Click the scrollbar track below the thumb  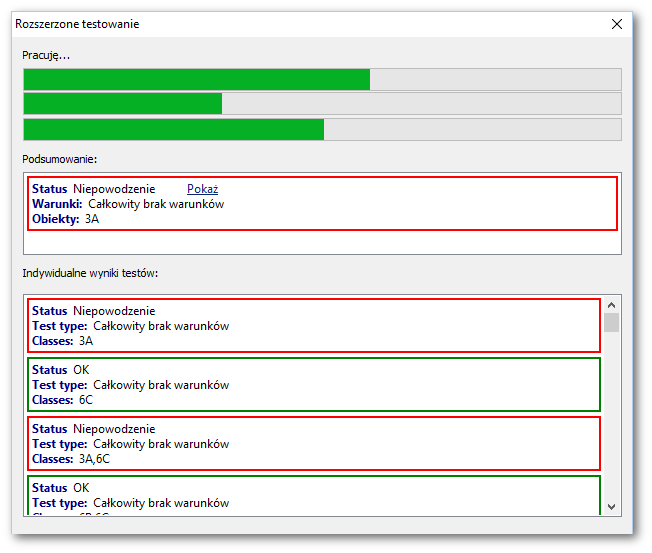(611, 420)
